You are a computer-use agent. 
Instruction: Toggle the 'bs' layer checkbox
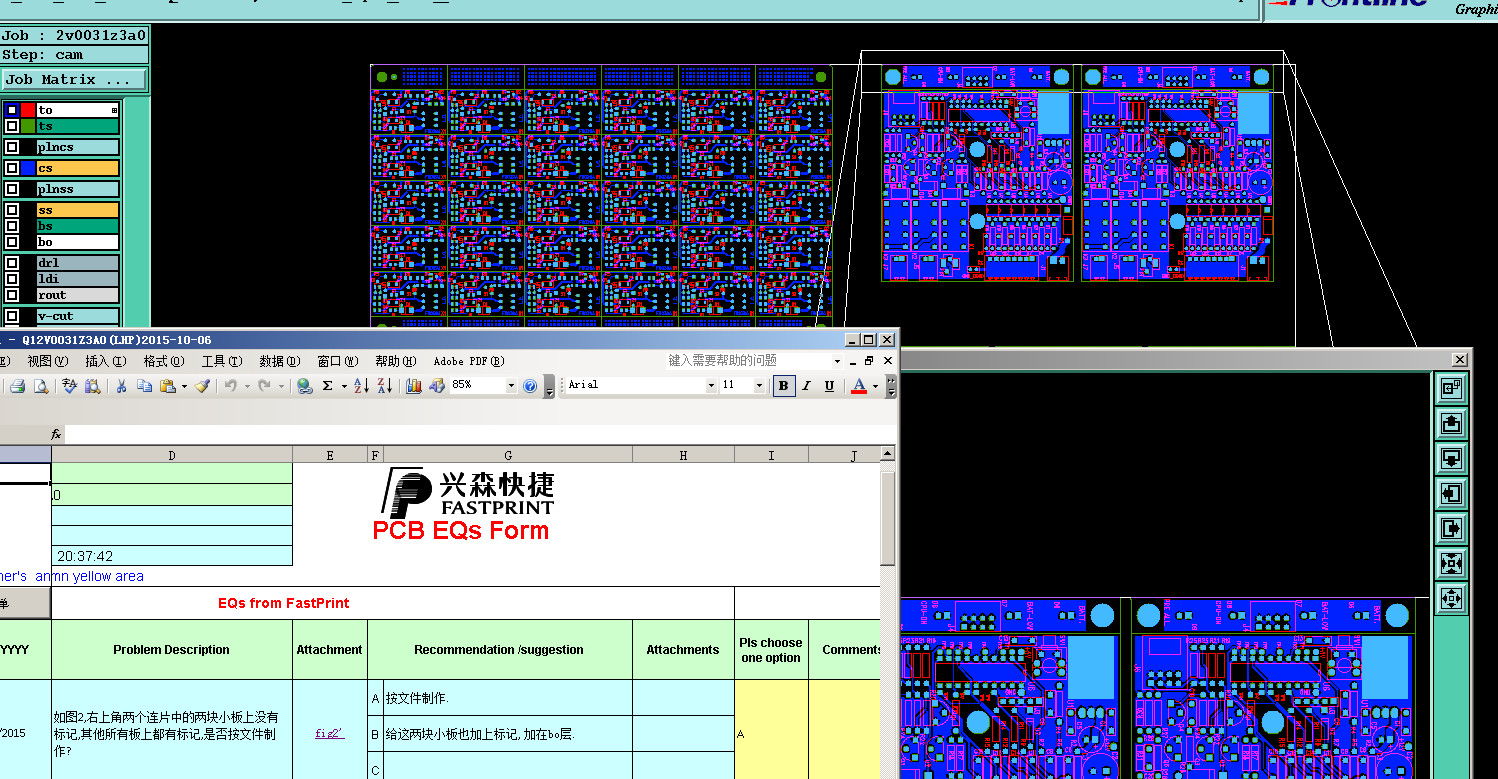(x=12, y=226)
